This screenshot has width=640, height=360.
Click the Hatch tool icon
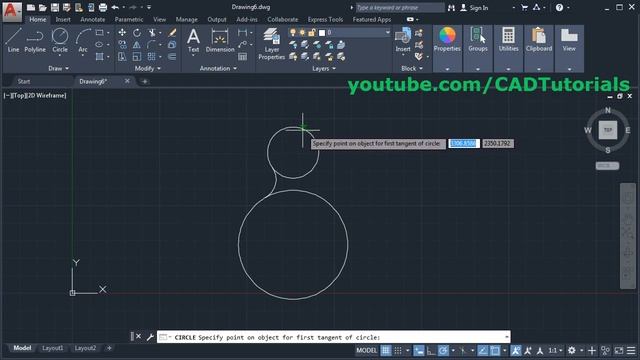[99, 57]
